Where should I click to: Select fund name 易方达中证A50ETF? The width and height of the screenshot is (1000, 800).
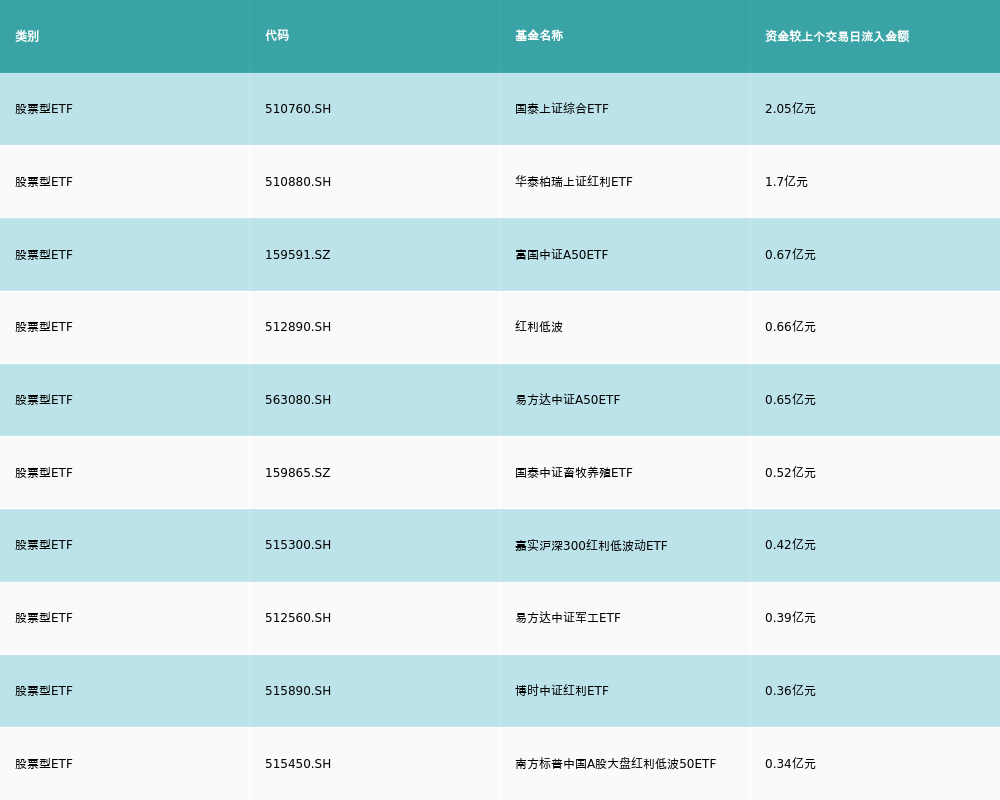pos(568,400)
